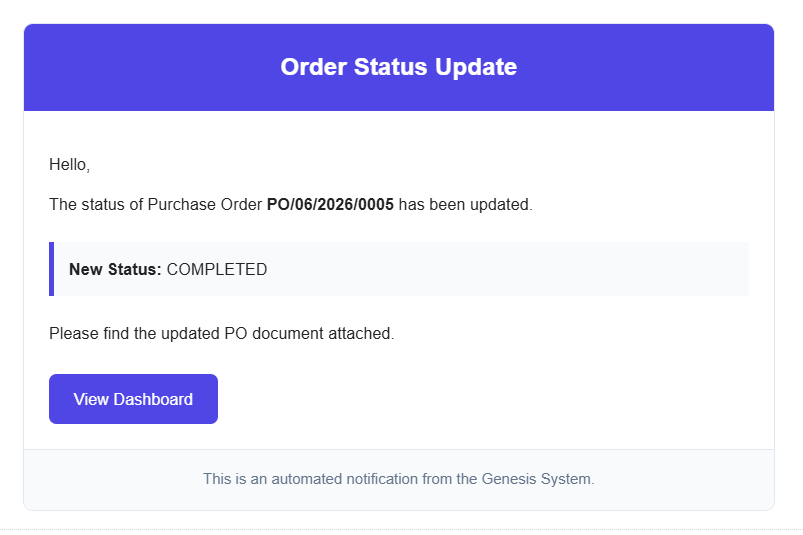Click the word "Order" in the header title
Image resolution: width=803 pixels, height=535 pixels.
(x=313, y=67)
